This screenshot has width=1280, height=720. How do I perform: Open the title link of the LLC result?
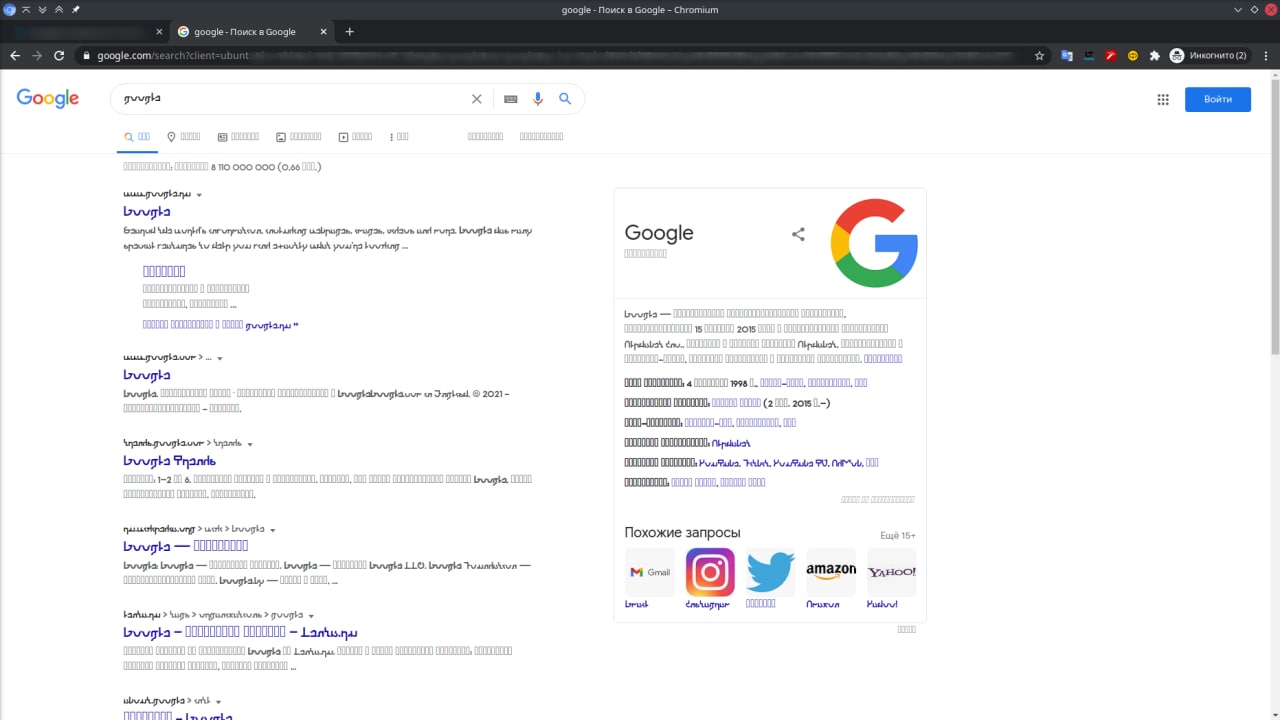click(186, 546)
